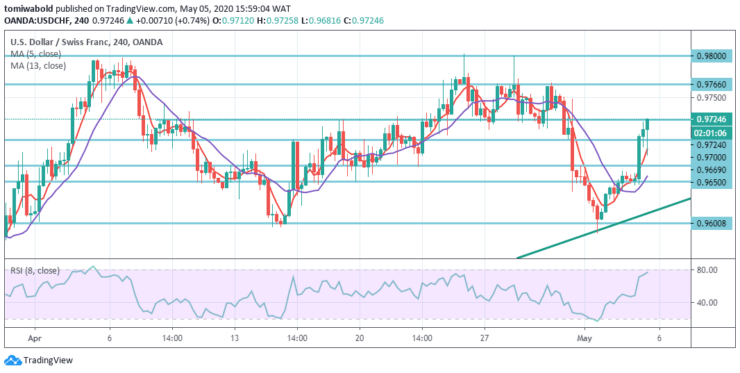
Task: Click the 13 date label on time axis
Action: tap(235, 338)
